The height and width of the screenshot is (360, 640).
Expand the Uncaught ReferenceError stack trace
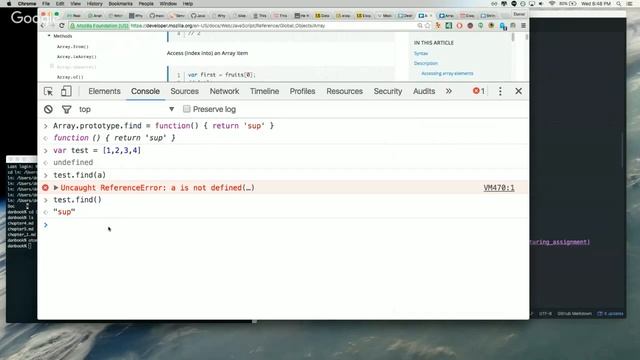56,188
